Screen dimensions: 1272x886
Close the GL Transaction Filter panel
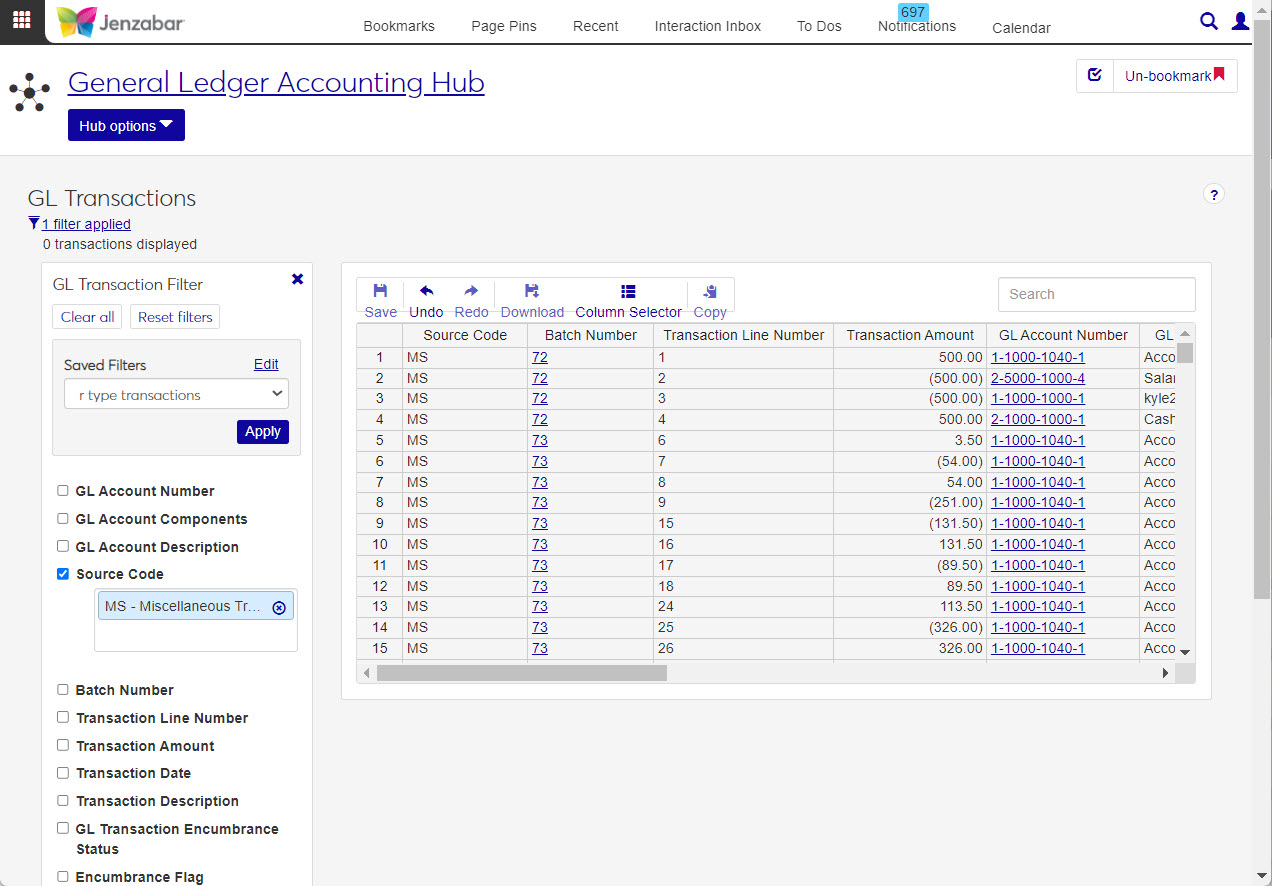(x=297, y=279)
